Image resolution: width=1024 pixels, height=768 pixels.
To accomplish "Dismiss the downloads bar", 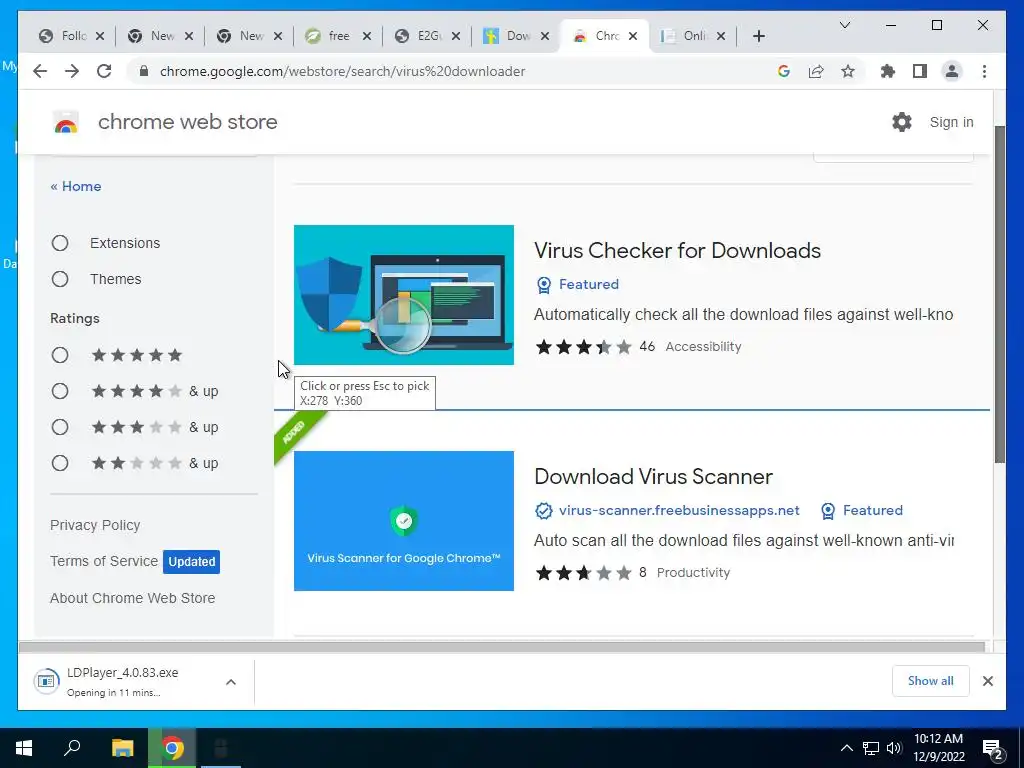I will 987,681.
